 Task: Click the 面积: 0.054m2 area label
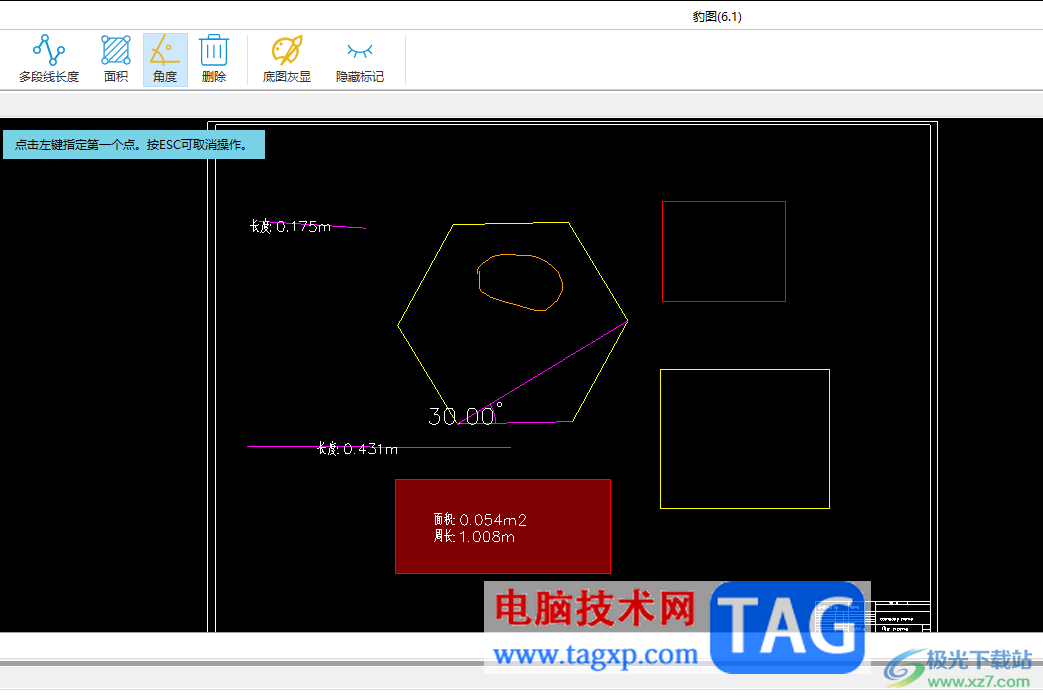(x=480, y=519)
